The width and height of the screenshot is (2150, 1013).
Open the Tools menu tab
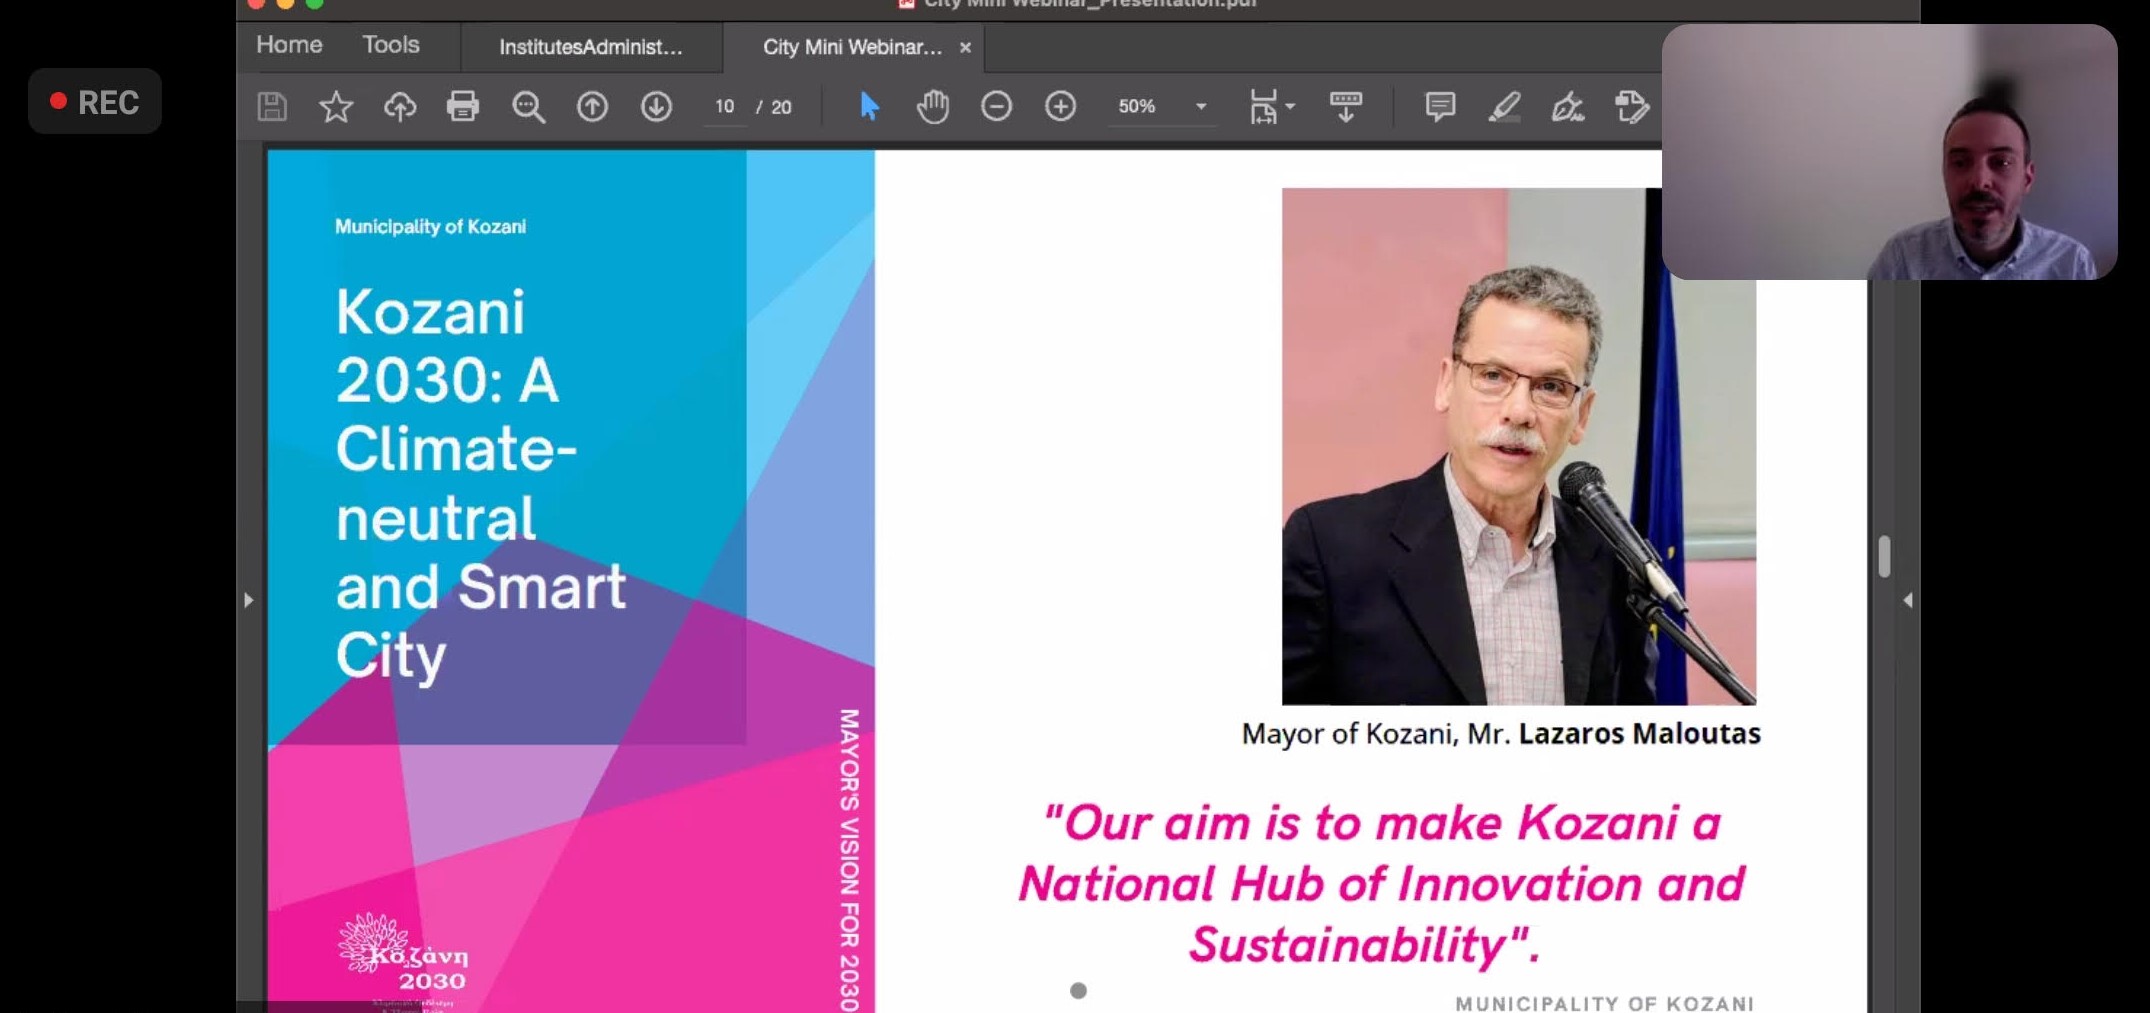pos(390,45)
